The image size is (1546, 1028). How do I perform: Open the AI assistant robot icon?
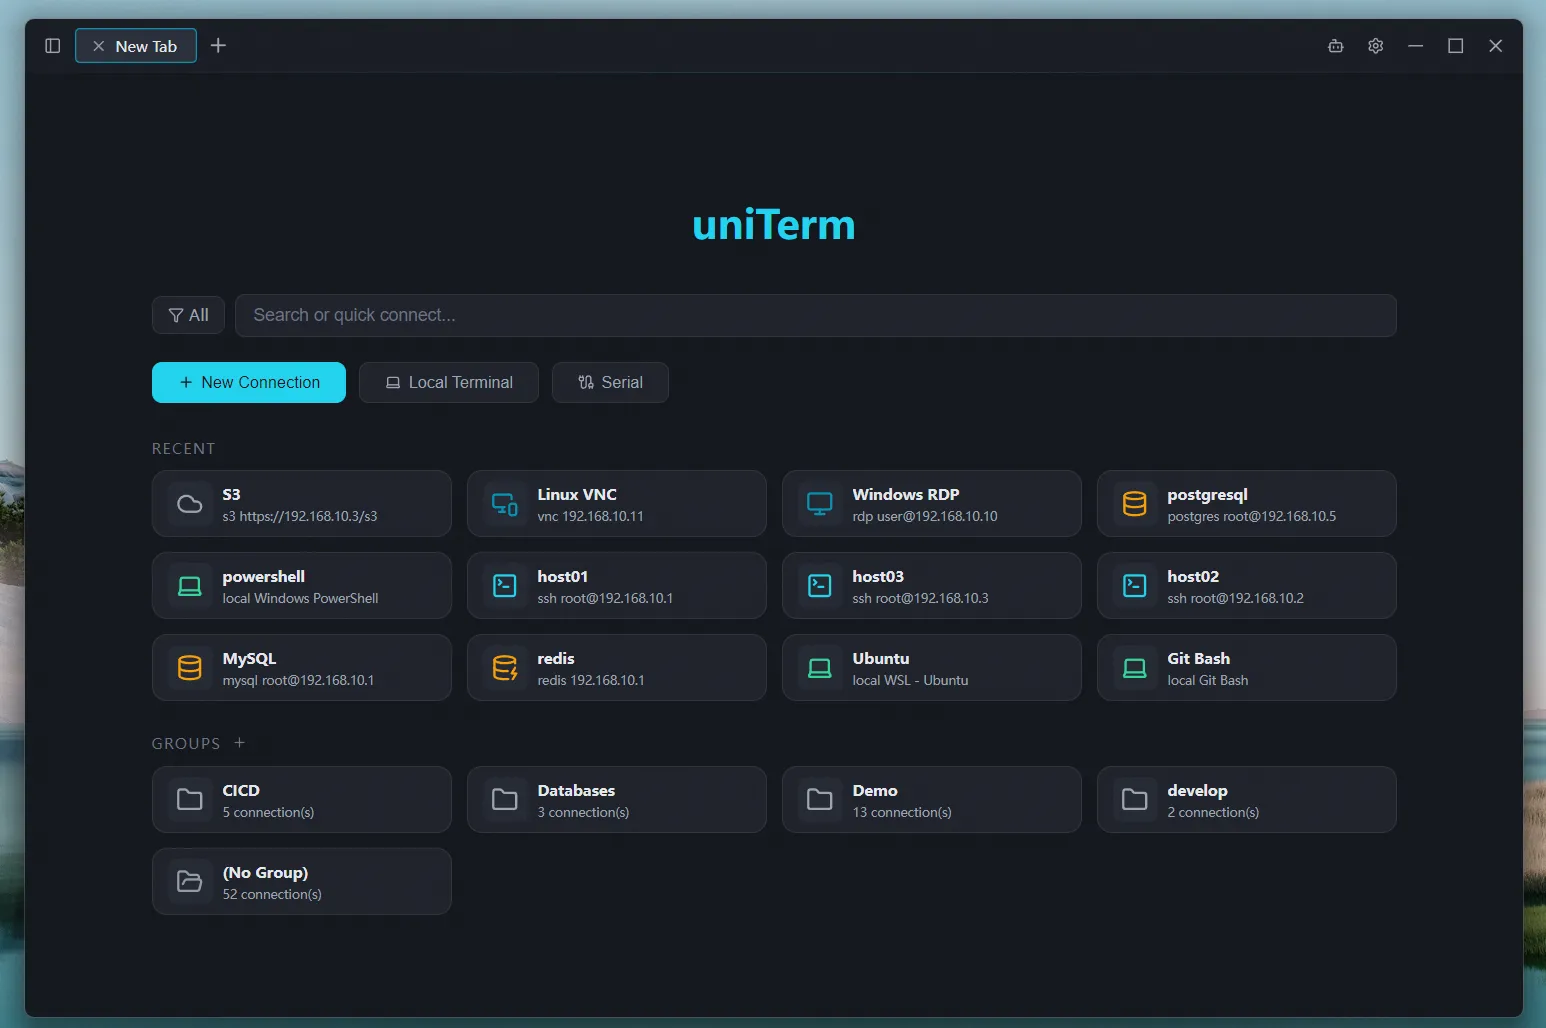(x=1335, y=46)
